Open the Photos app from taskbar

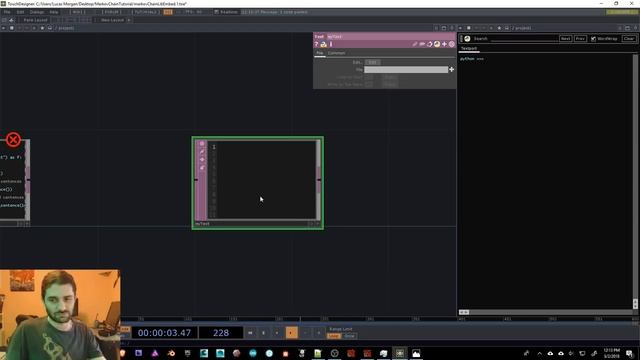click(416, 353)
